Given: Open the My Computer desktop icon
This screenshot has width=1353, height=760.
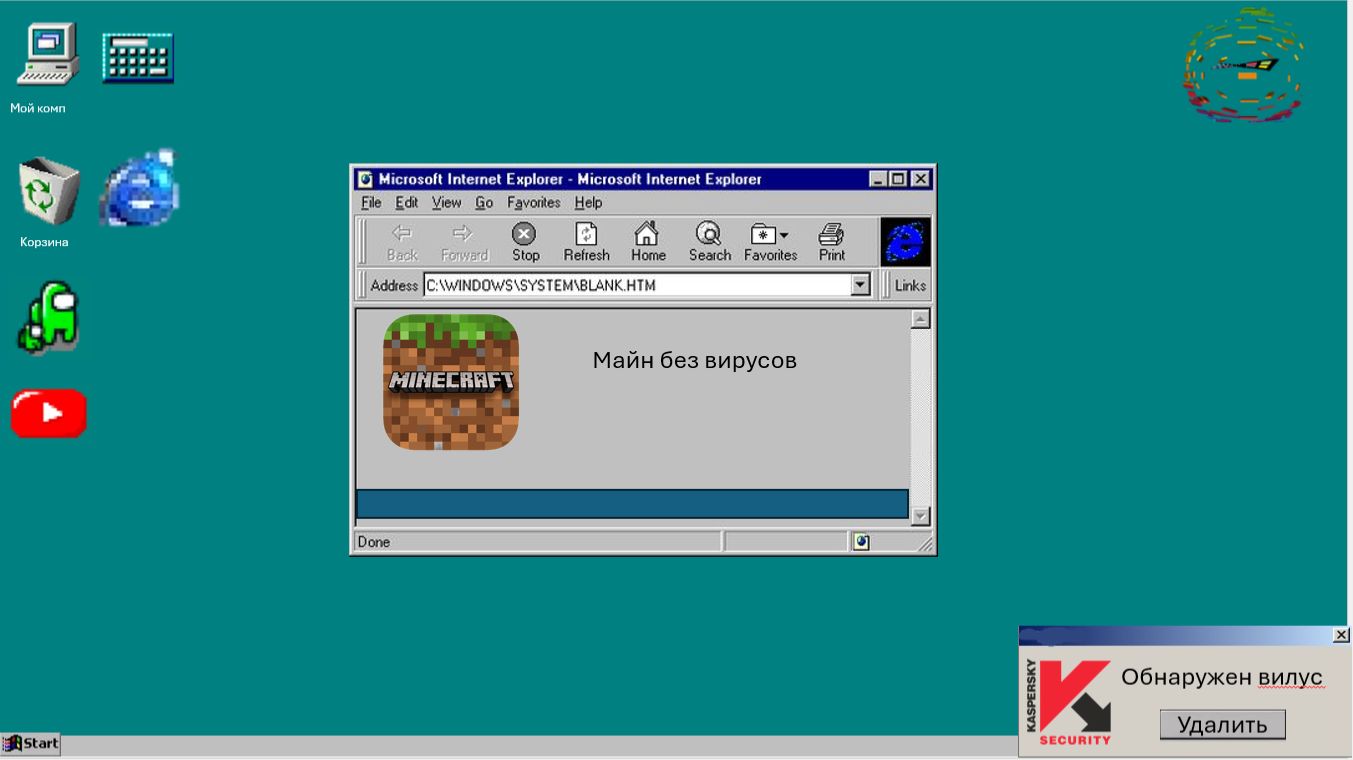Looking at the screenshot, I should [x=46, y=55].
